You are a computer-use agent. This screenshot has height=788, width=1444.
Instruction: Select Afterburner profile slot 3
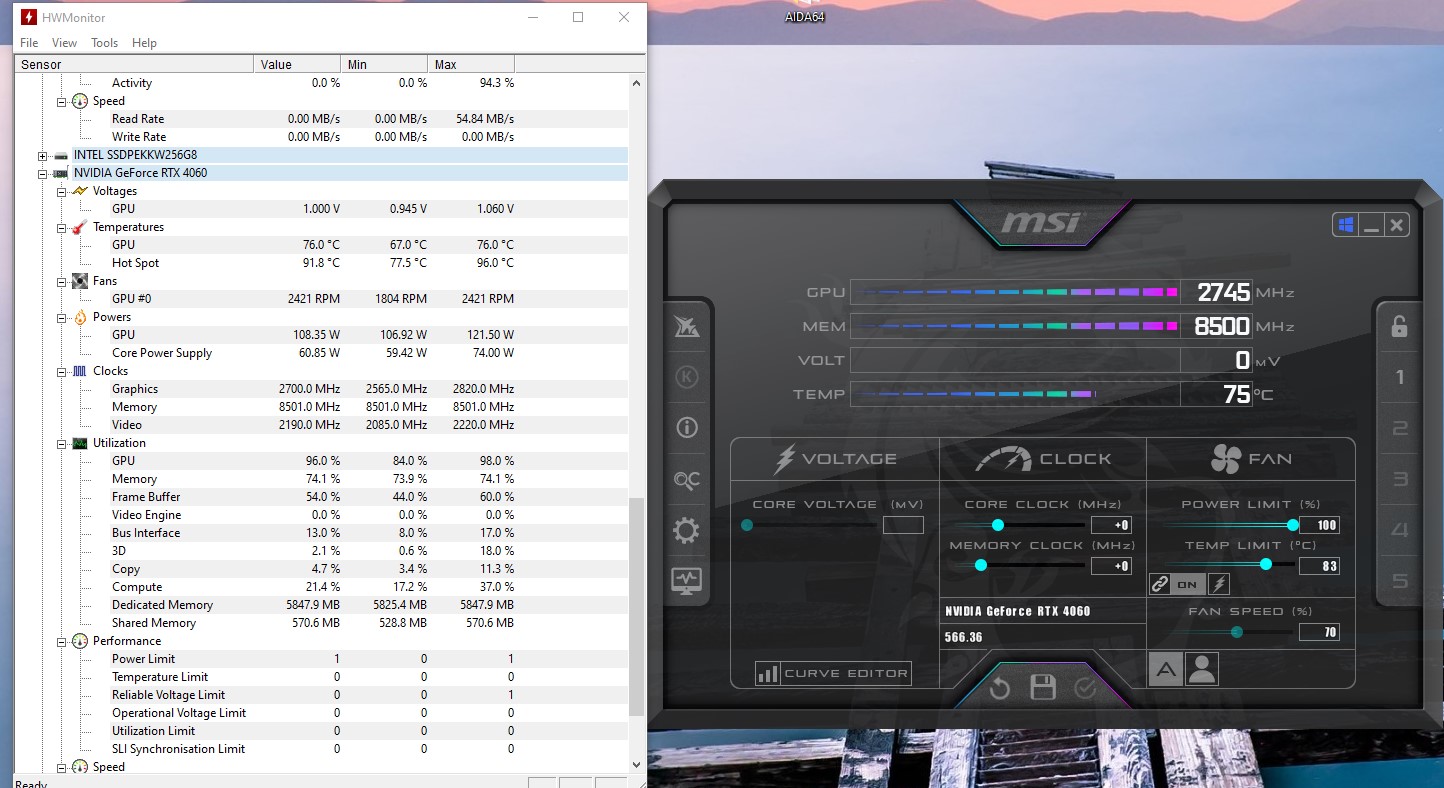pos(1400,479)
